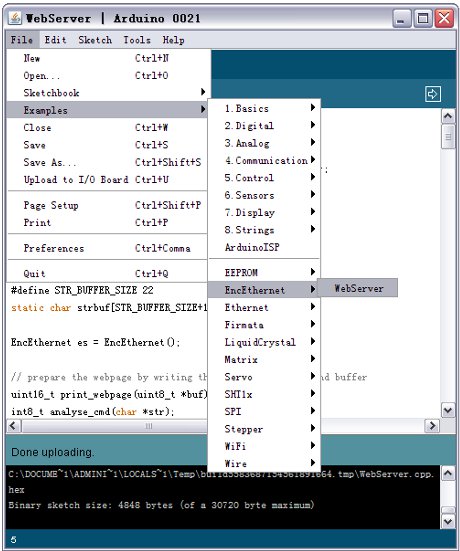The image size is (460, 551).
Task: Open the Sketch menu
Action: point(95,40)
